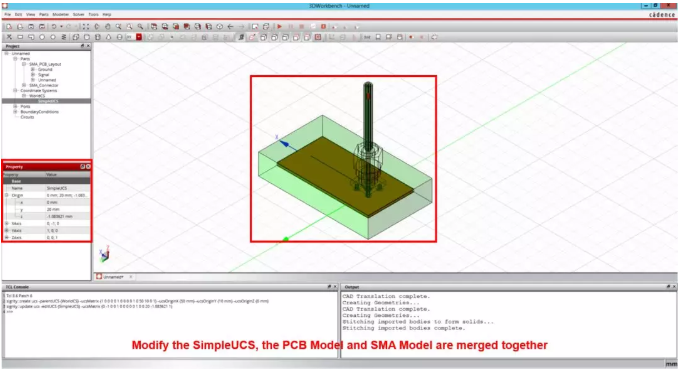This screenshot has width=681, height=371.
Task: Select the draw rectangle shape icon
Action: [20, 37]
